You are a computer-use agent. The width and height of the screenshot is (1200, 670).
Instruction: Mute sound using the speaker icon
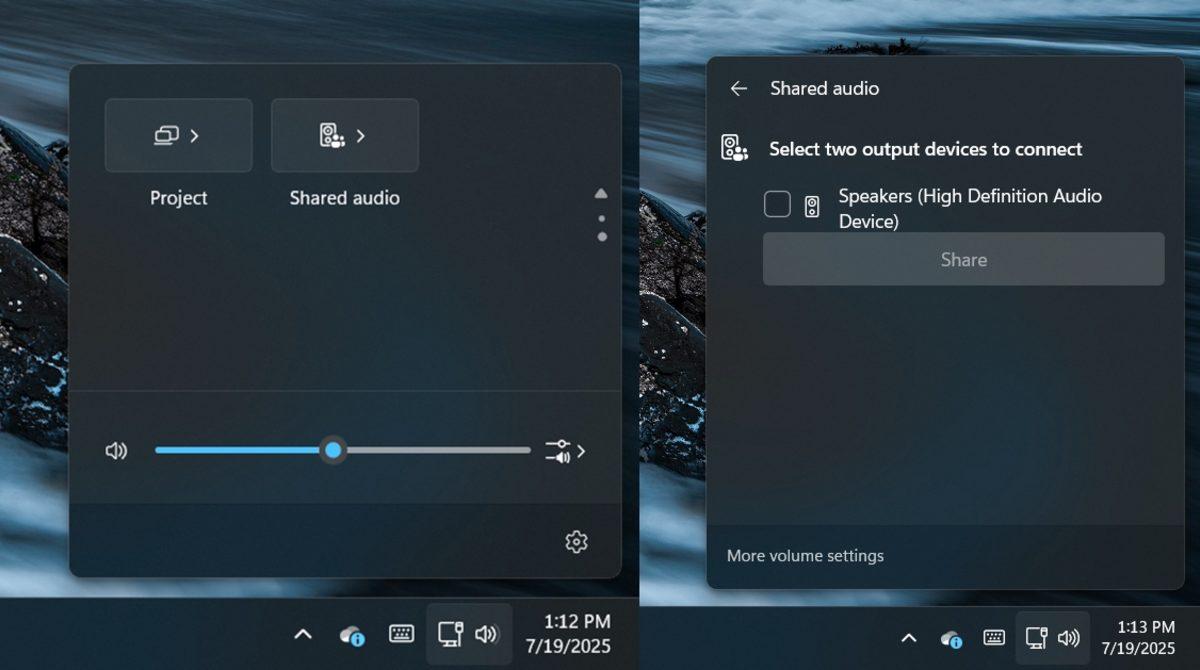pyautogui.click(x=116, y=450)
